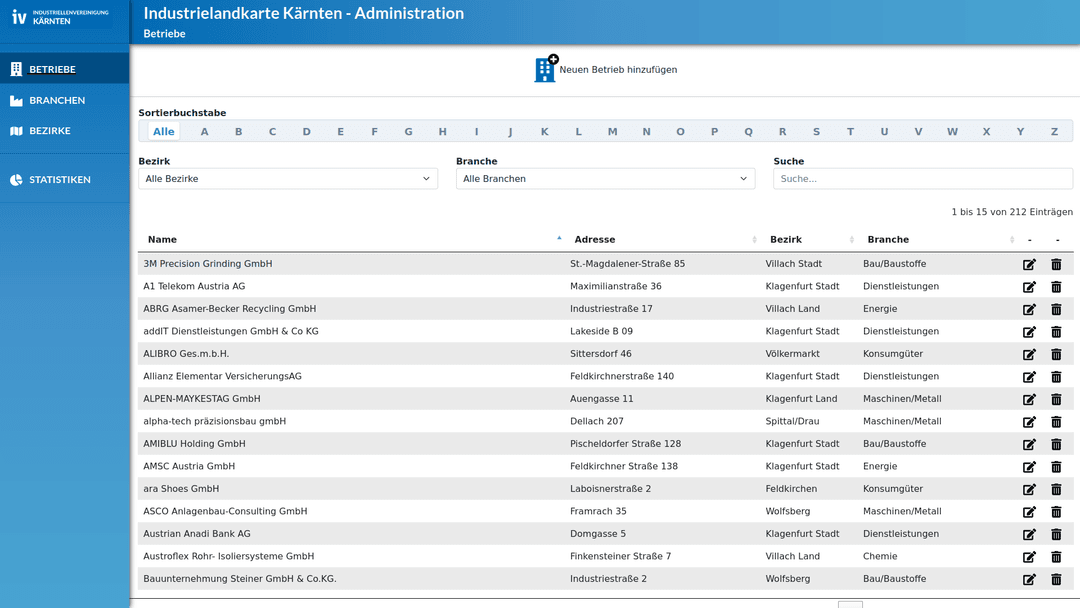Edit the Austrian Anadi Bank AG entry
The height and width of the screenshot is (608, 1080).
tap(1029, 534)
